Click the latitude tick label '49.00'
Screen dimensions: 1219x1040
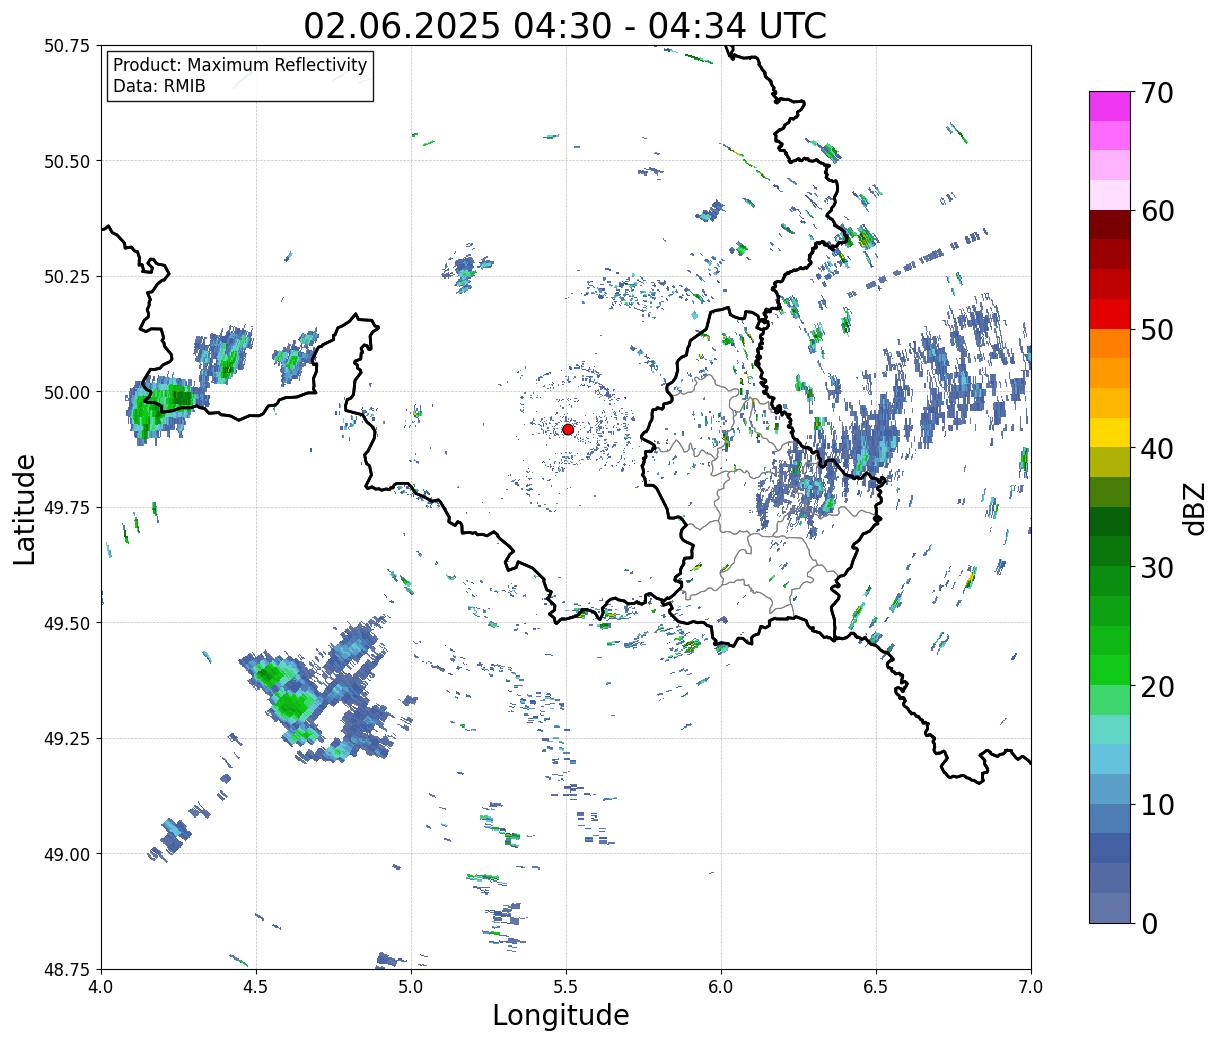tap(67, 854)
